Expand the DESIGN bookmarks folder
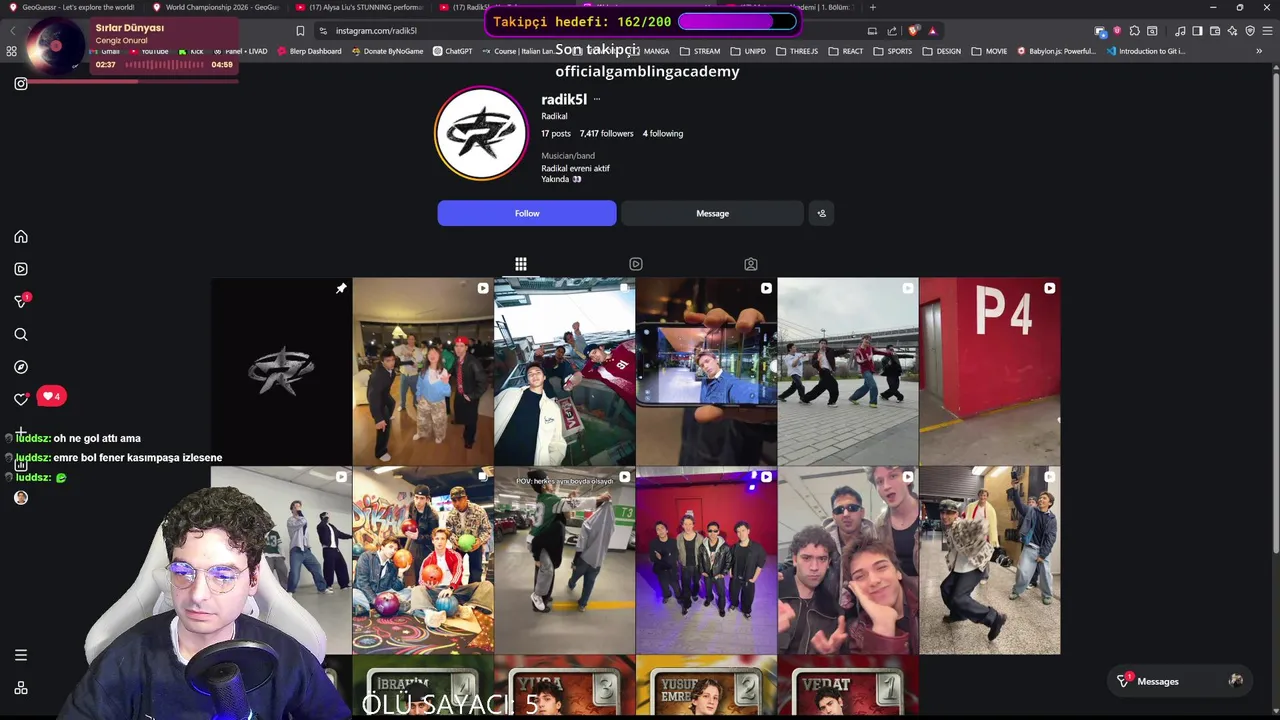 pyautogui.click(x=941, y=51)
